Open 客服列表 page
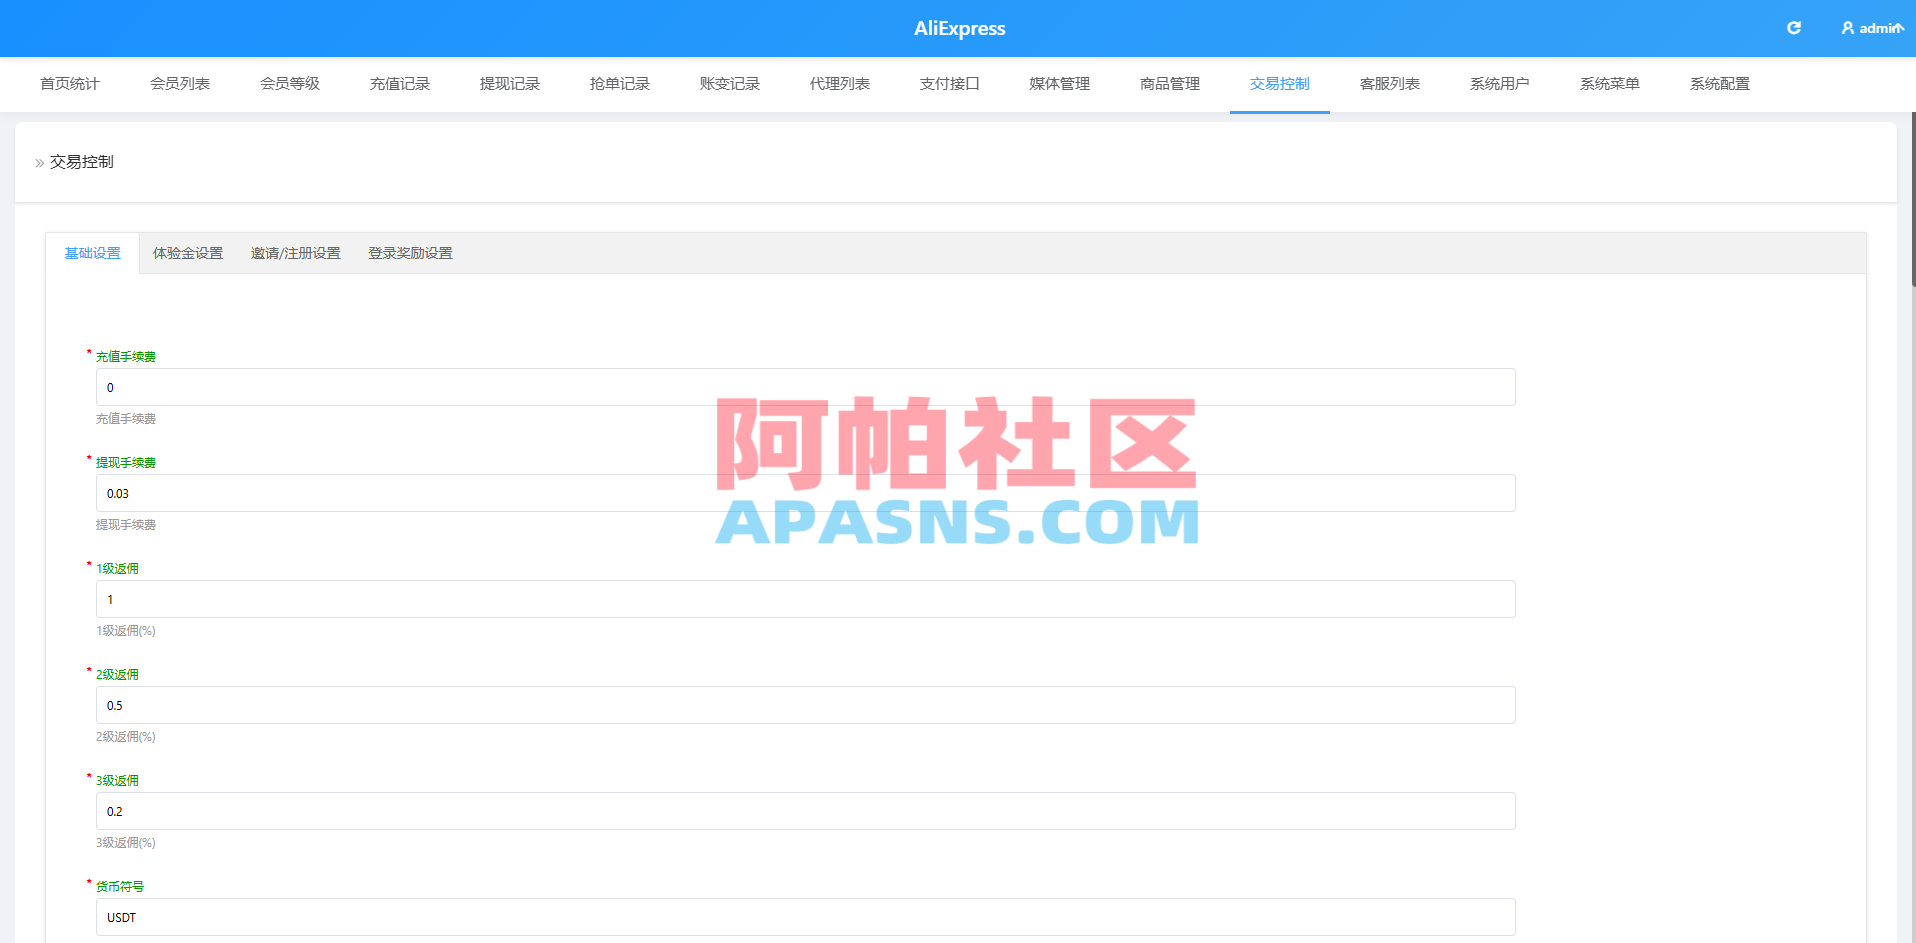This screenshot has width=1916, height=943. click(x=1390, y=84)
